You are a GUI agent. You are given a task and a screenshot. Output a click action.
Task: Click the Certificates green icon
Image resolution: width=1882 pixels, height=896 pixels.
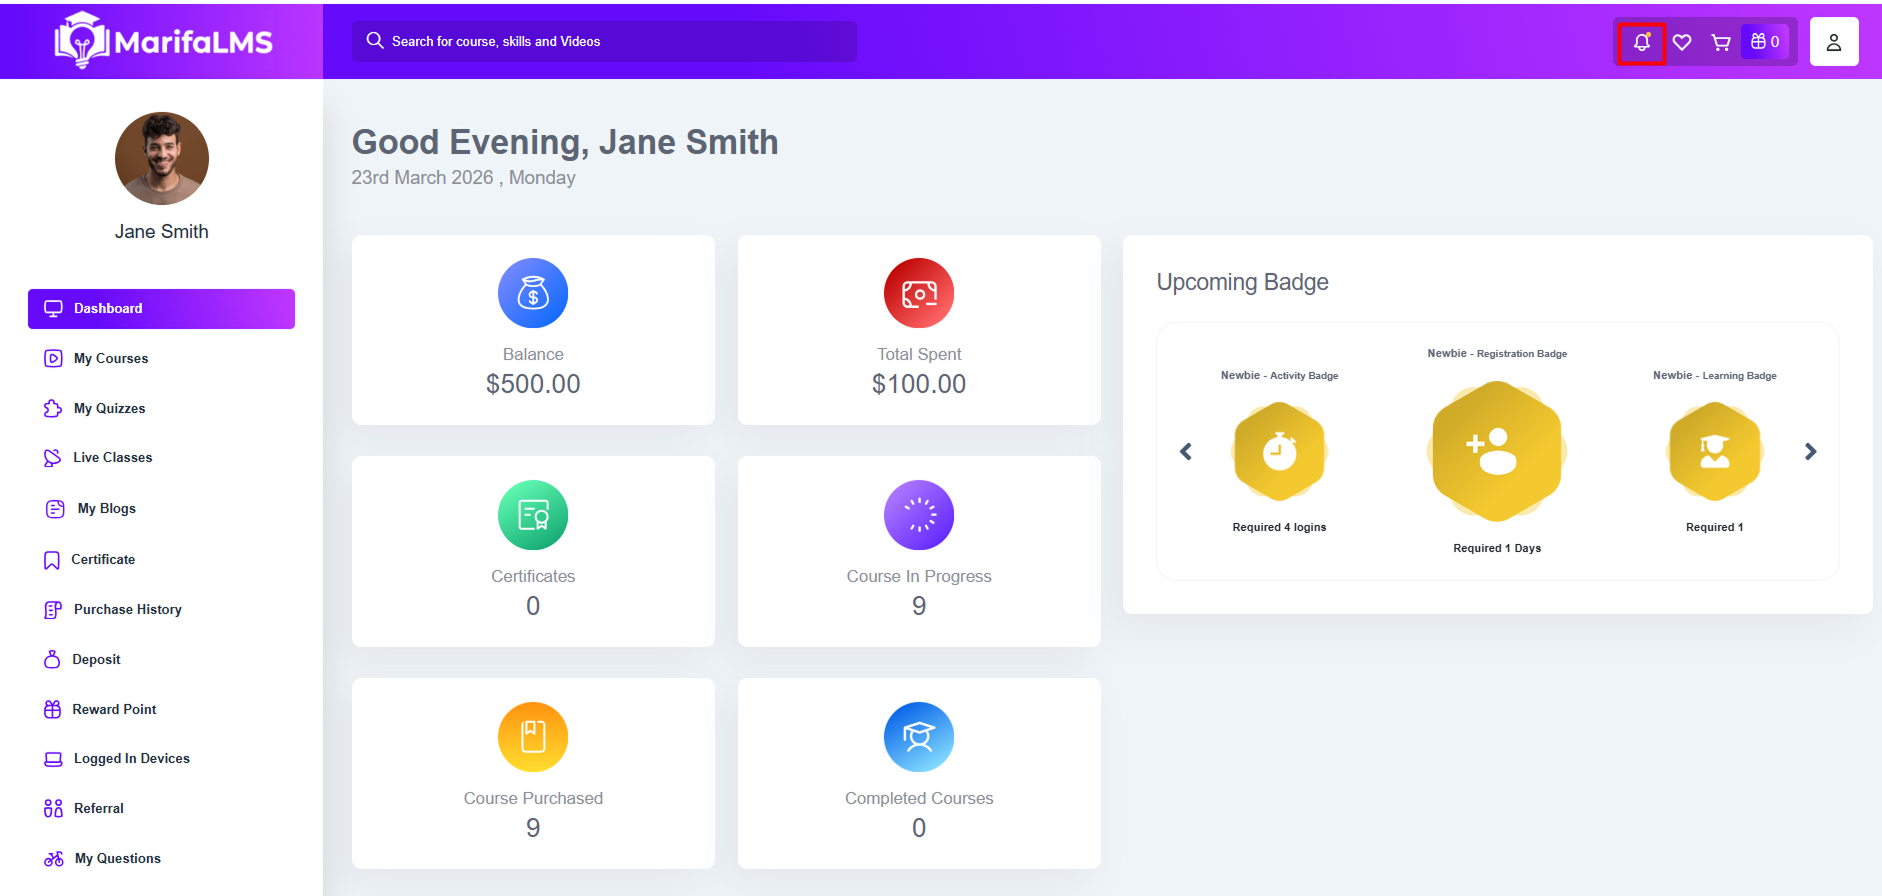tap(533, 515)
